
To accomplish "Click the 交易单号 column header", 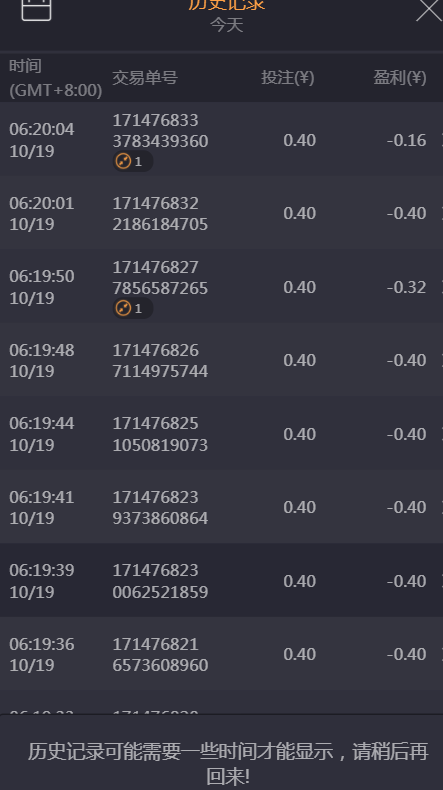I will [x=145, y=78].
